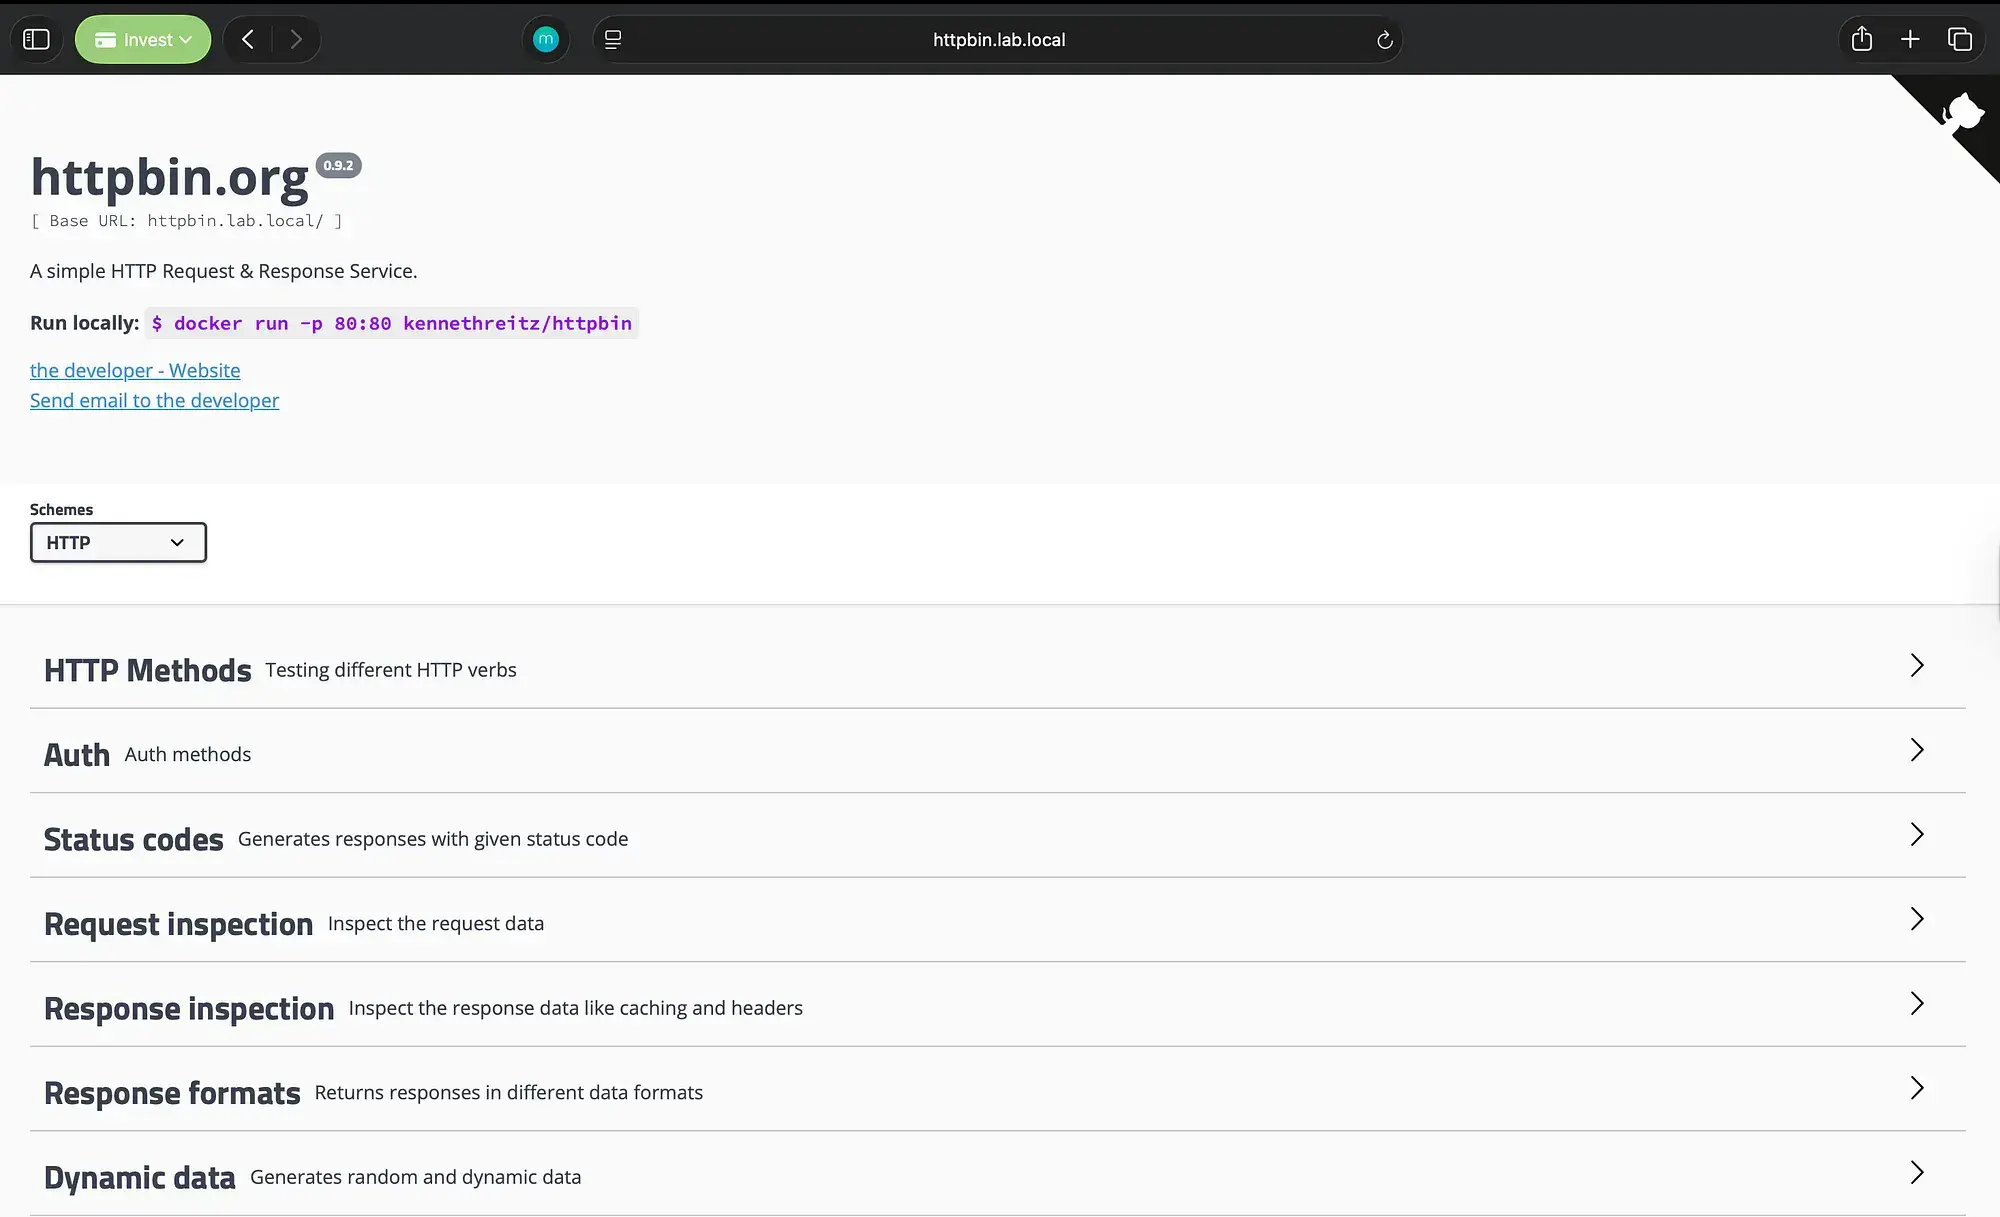Open the Invest tab group dropdown
This screenshot has width=2000, height=1217.
point(143,39)
